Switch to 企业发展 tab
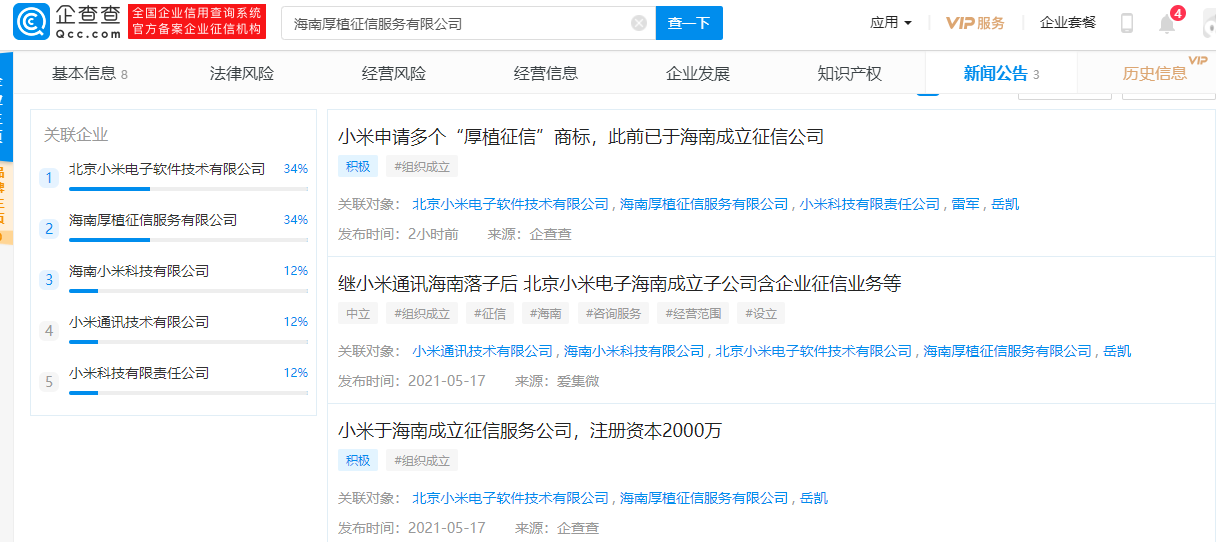The width and height of the screenshot is (1216, 542). point(698,73)
